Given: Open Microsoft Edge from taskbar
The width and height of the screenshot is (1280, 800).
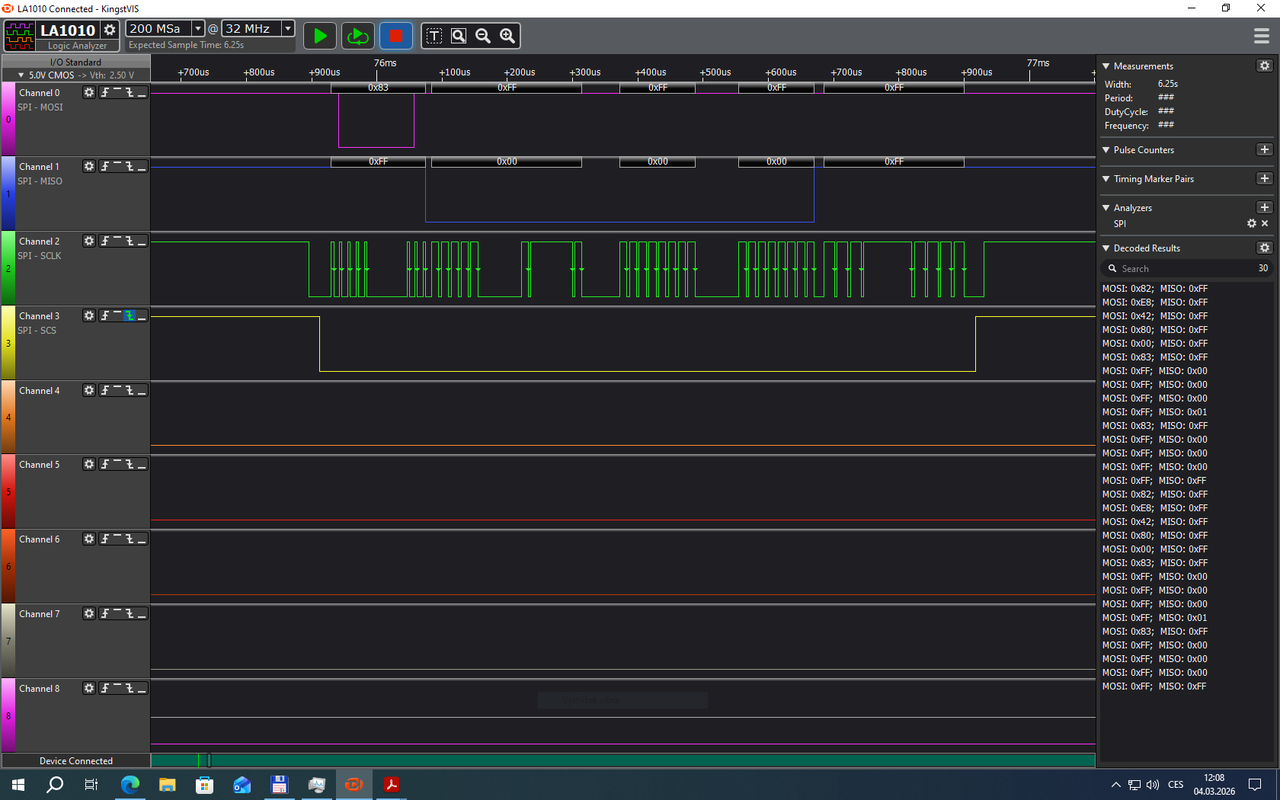Looking at the screenshot, I should pyautogui.click(x=130, y=785).
